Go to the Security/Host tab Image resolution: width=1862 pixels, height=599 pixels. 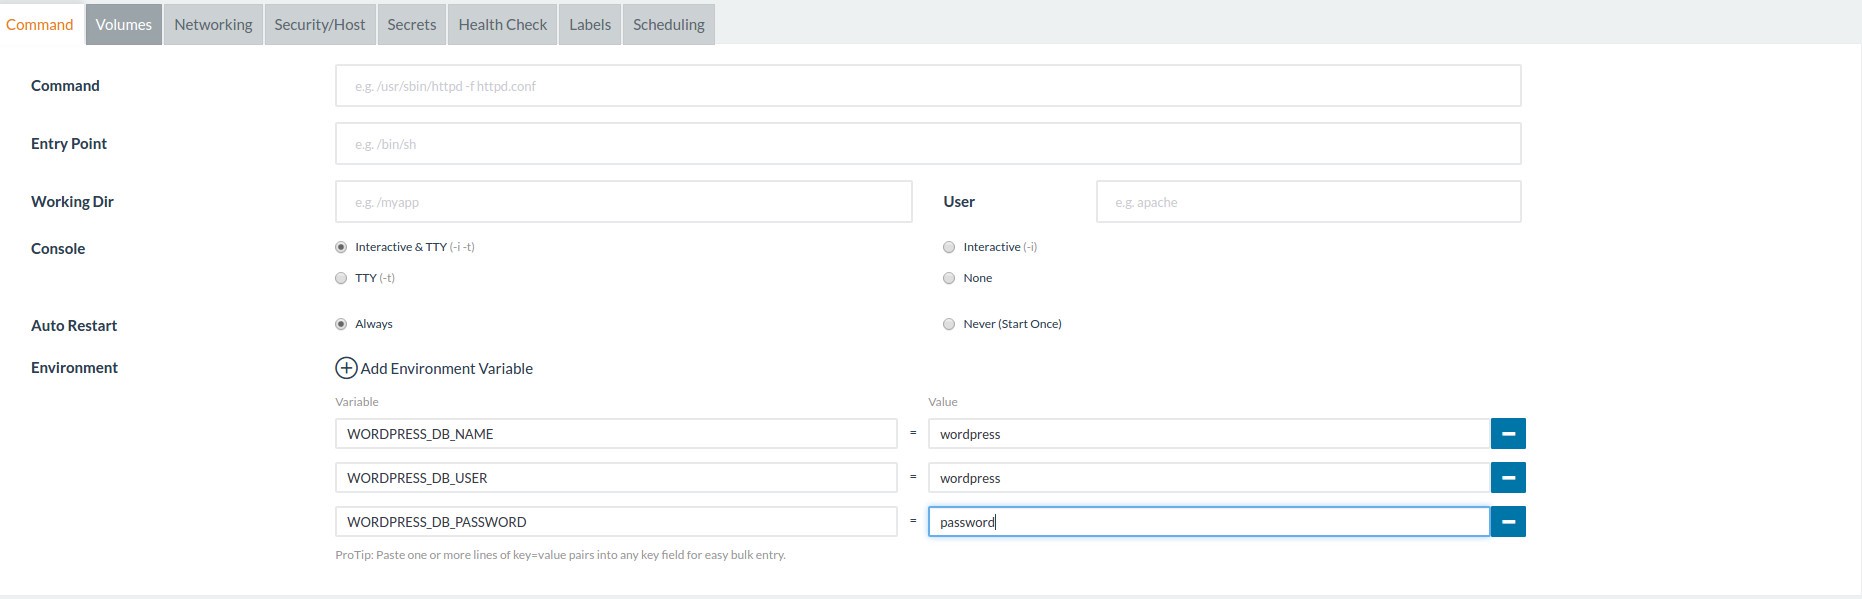point(320,25)
